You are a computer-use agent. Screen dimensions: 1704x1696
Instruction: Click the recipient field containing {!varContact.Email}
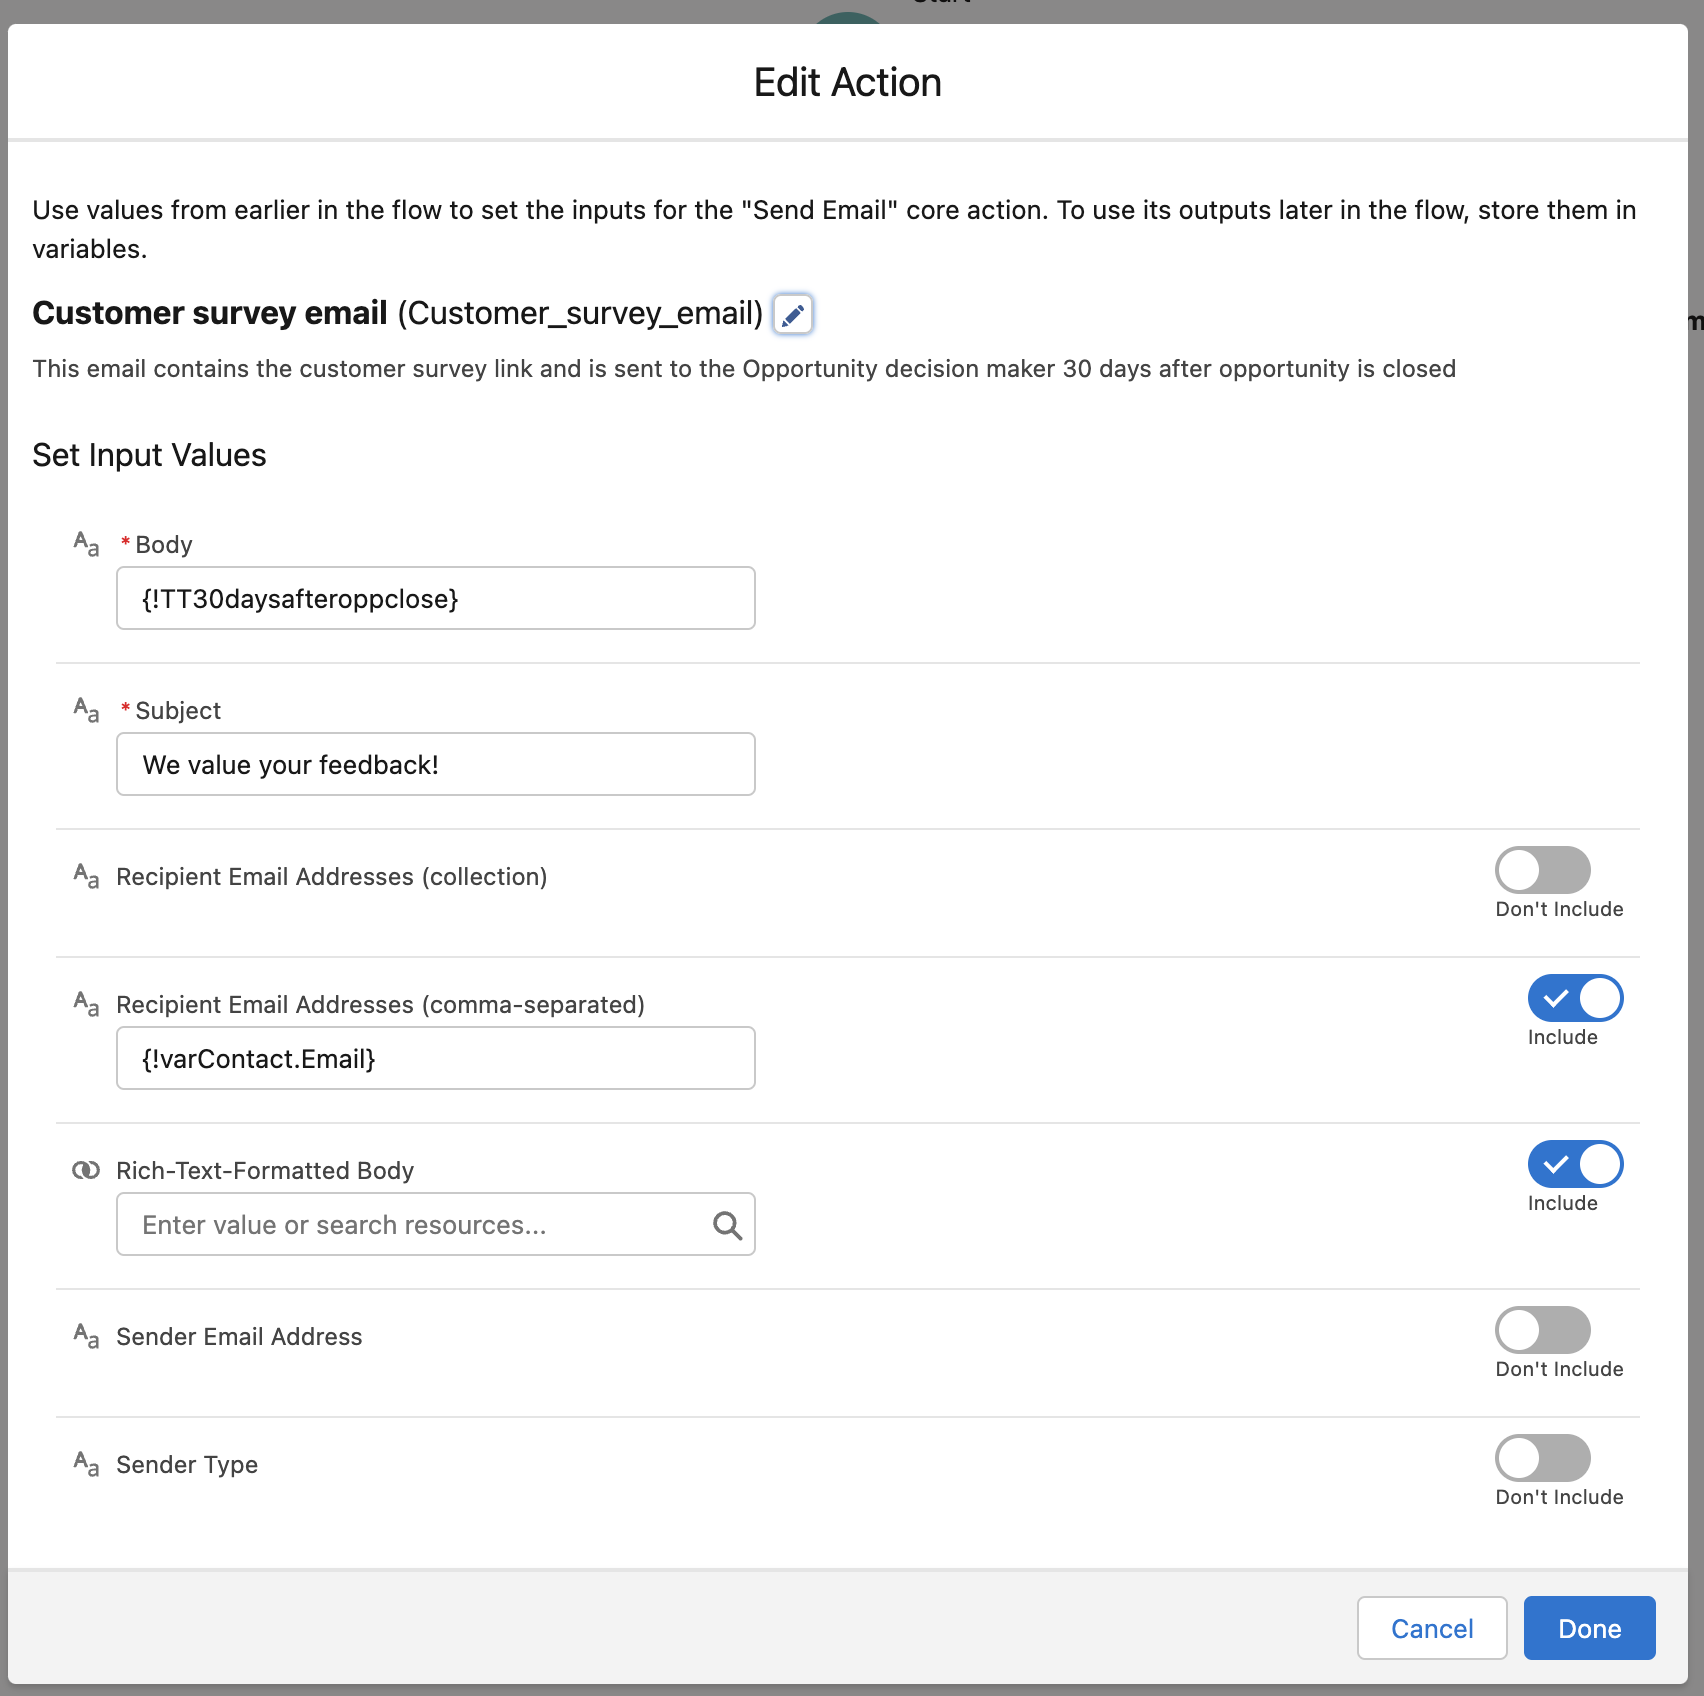pyautogui.click(x=436, y=1058)
